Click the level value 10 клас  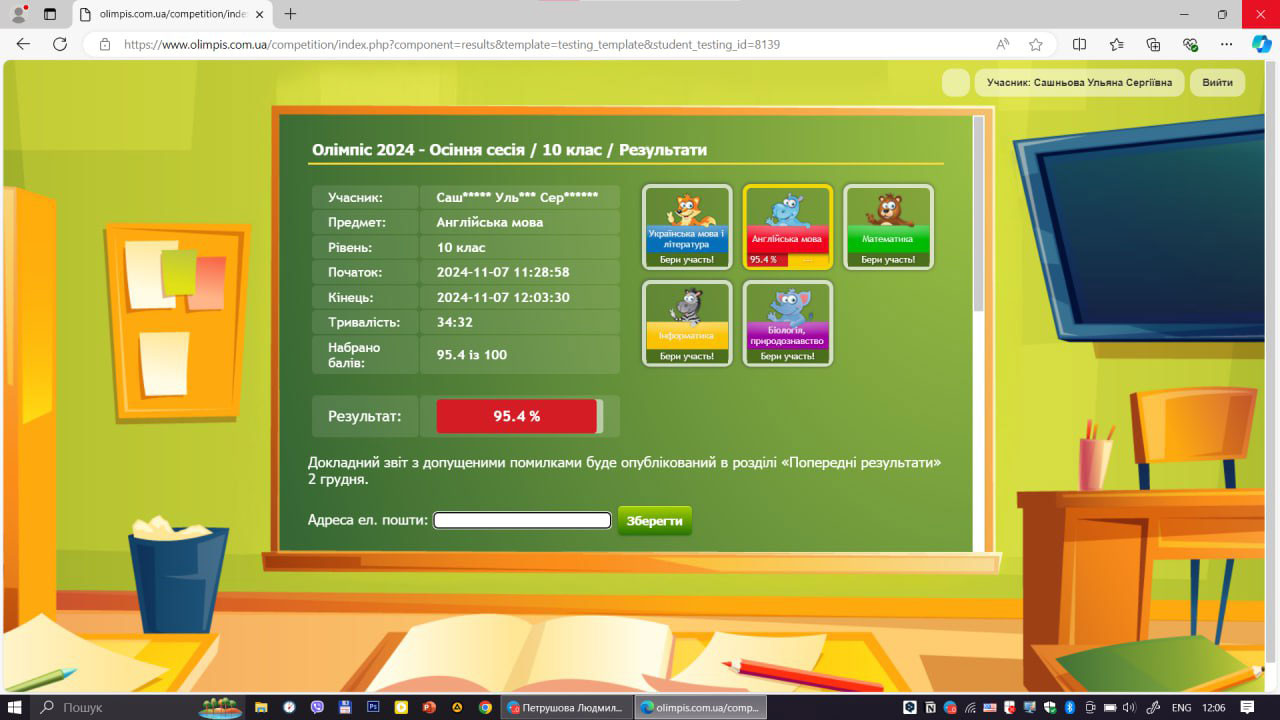(x=461, y=247)
